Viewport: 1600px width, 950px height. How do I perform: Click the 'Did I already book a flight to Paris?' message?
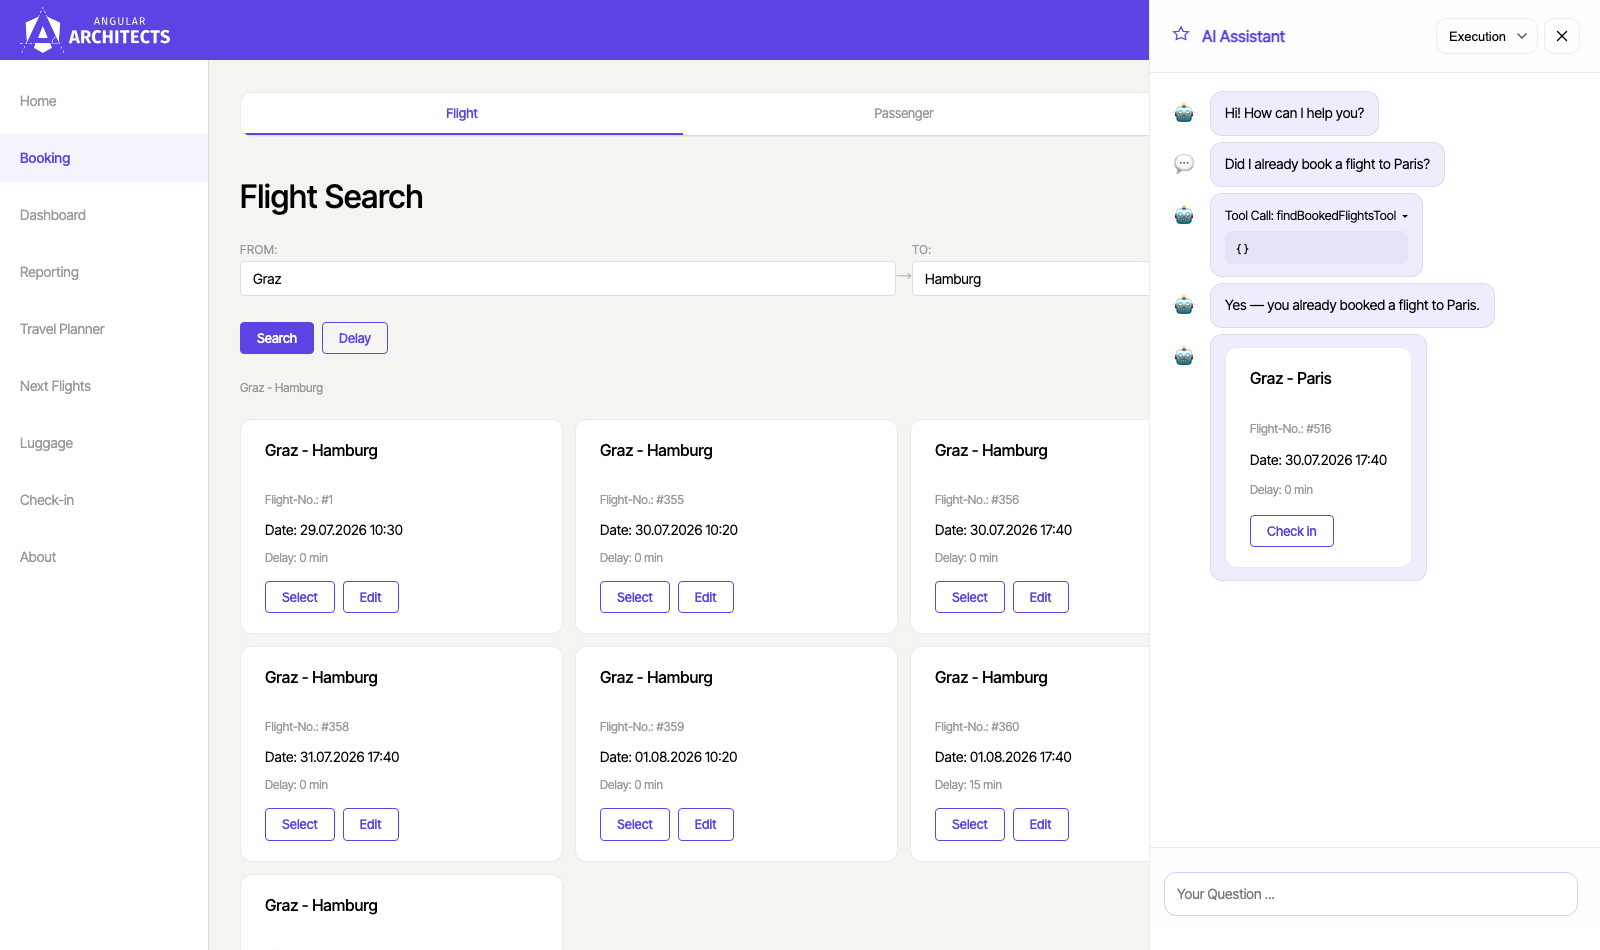coord(1327,164)
